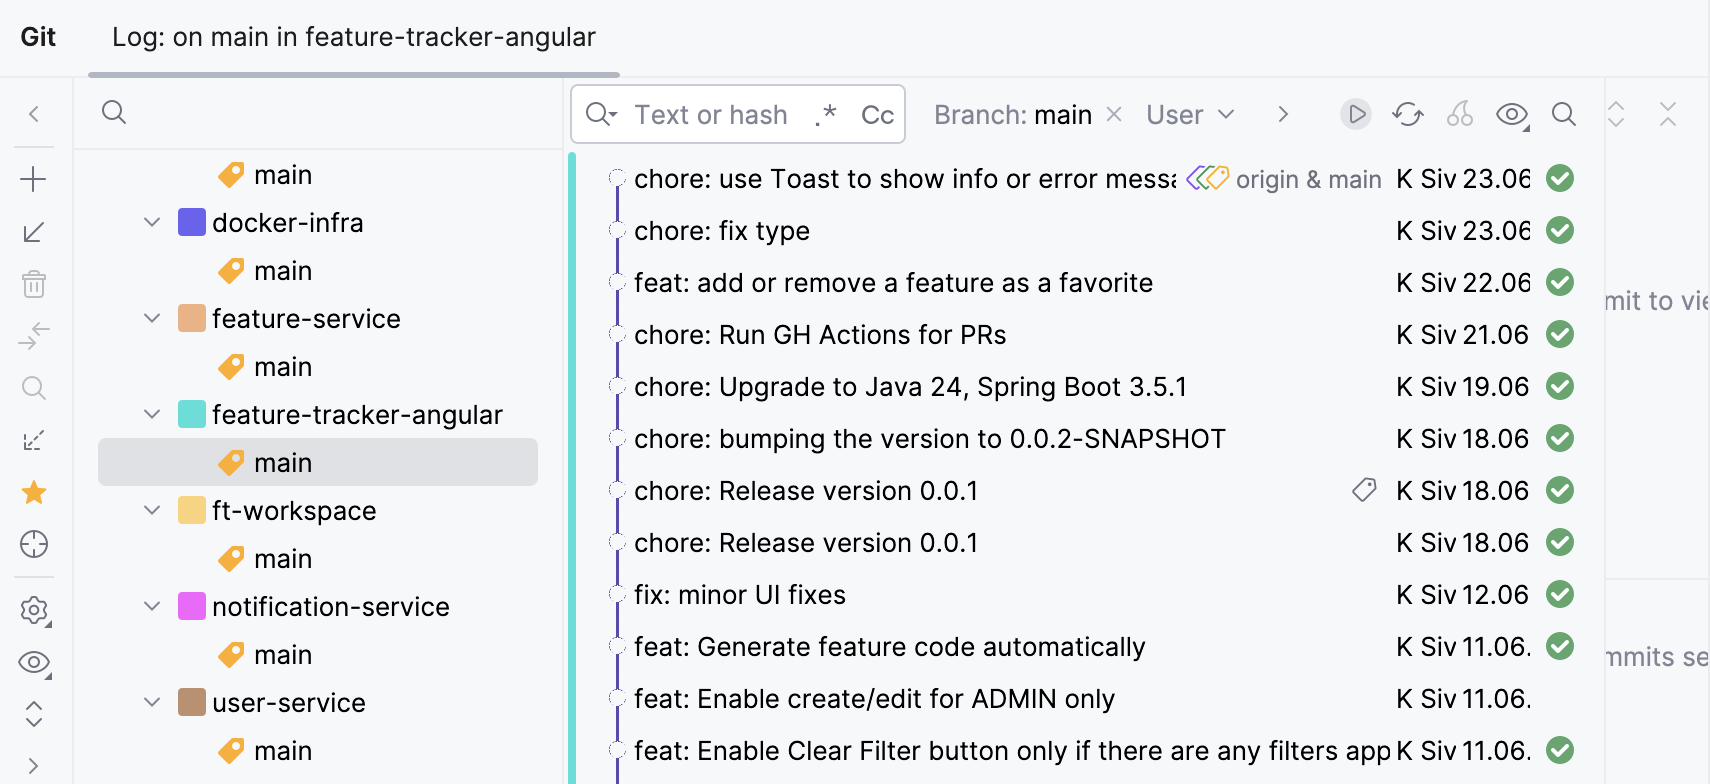Focus the Text or hash search field
Viewport: 1710px width, 784px height.
coord(710,115)
